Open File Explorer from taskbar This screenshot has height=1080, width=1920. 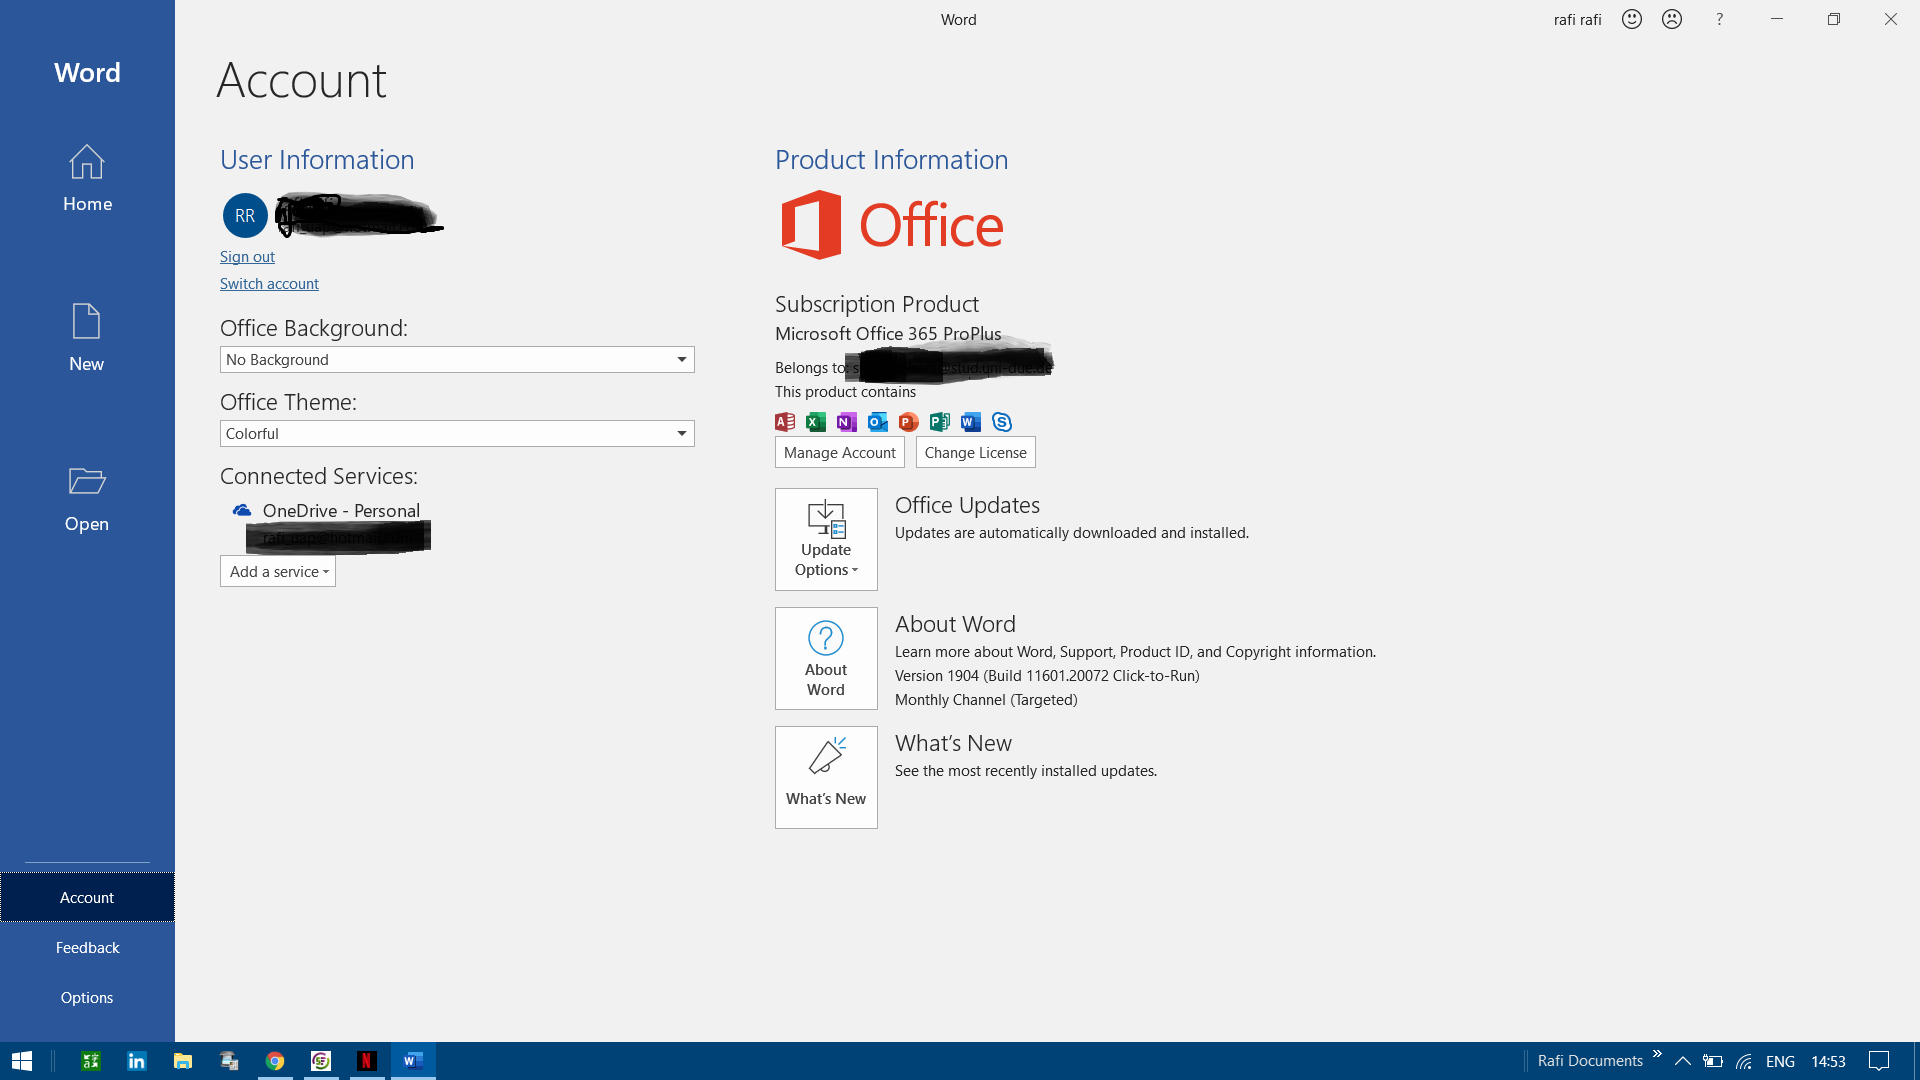click(x=183, y=1061)
